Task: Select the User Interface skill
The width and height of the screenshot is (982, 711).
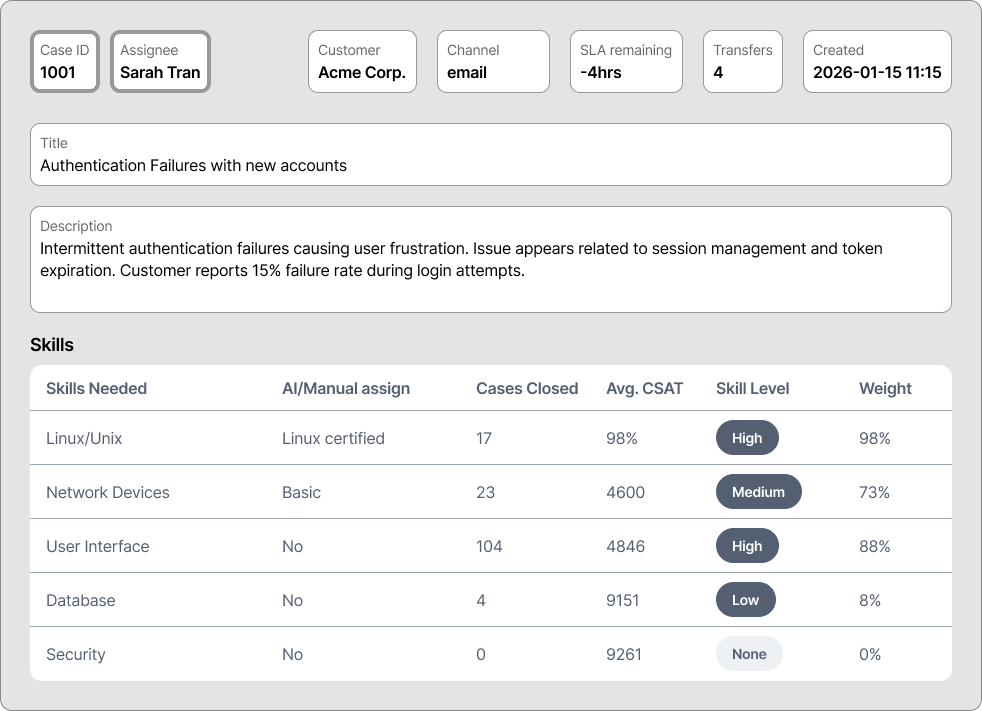Action: 98,546
